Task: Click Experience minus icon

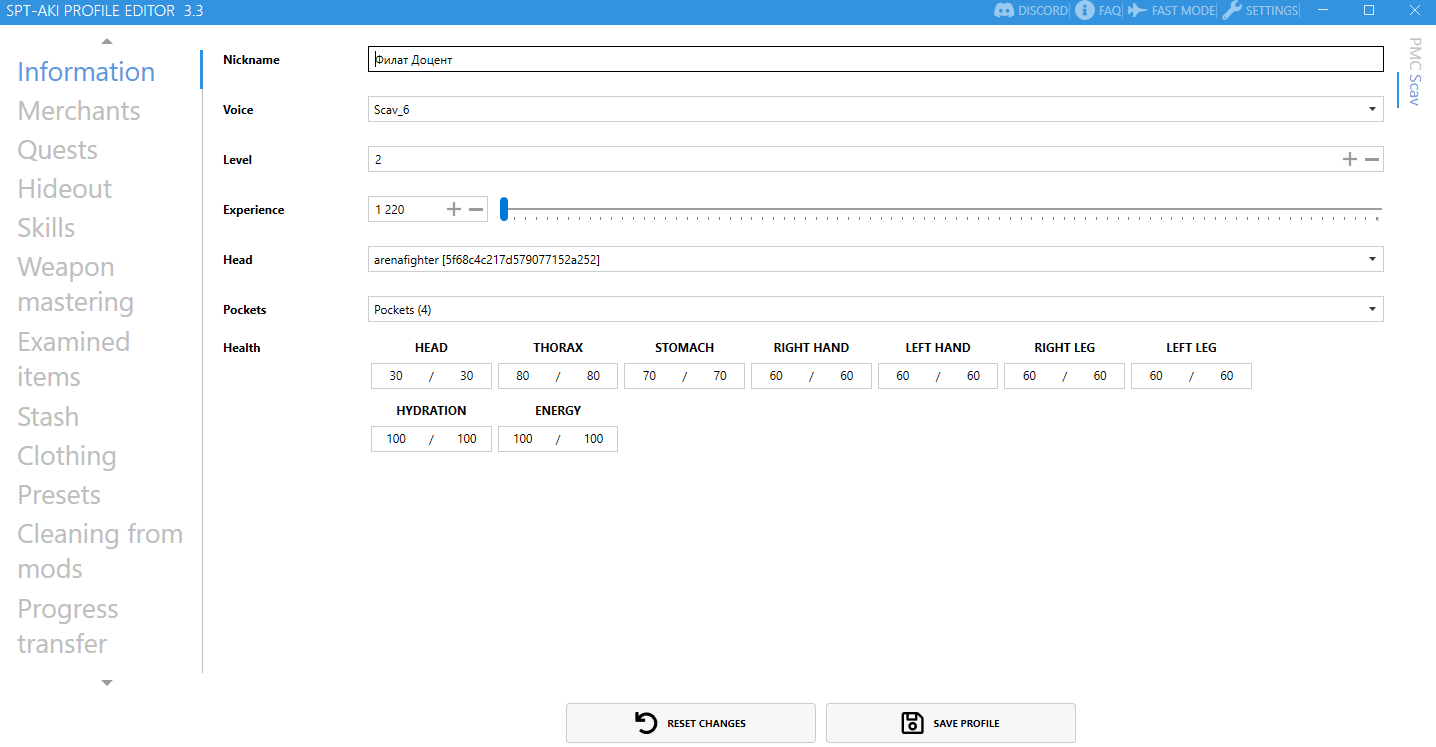Action: tap(476, 209)
